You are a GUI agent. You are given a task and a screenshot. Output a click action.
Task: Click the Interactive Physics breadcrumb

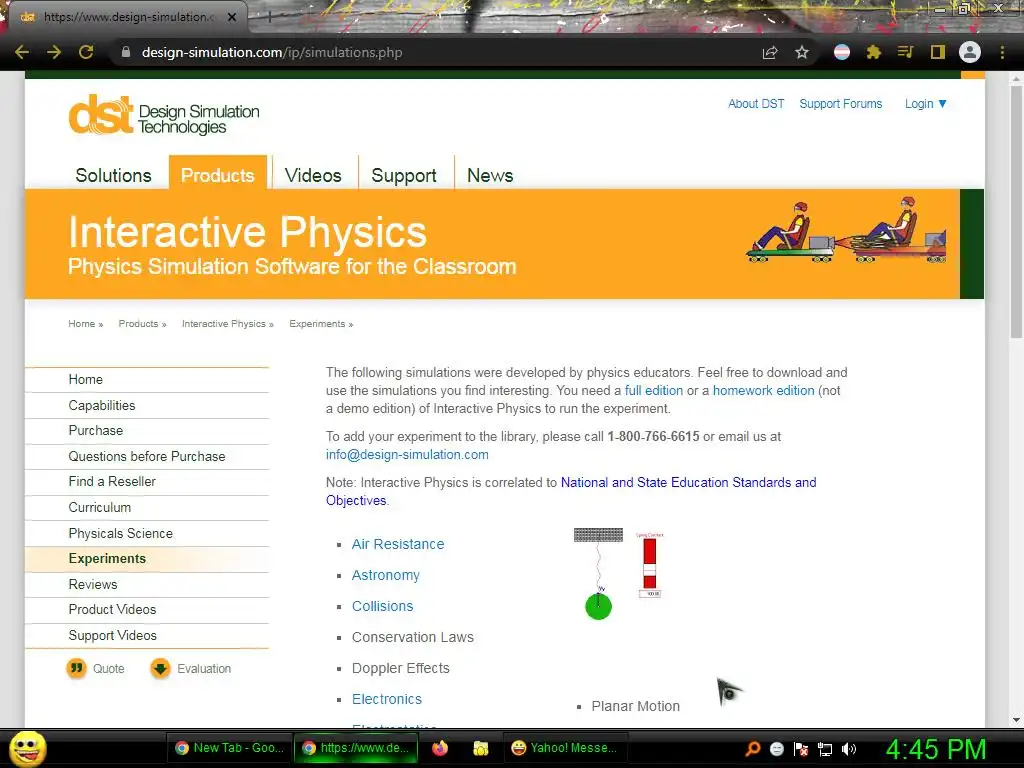[x=224, y=324]
